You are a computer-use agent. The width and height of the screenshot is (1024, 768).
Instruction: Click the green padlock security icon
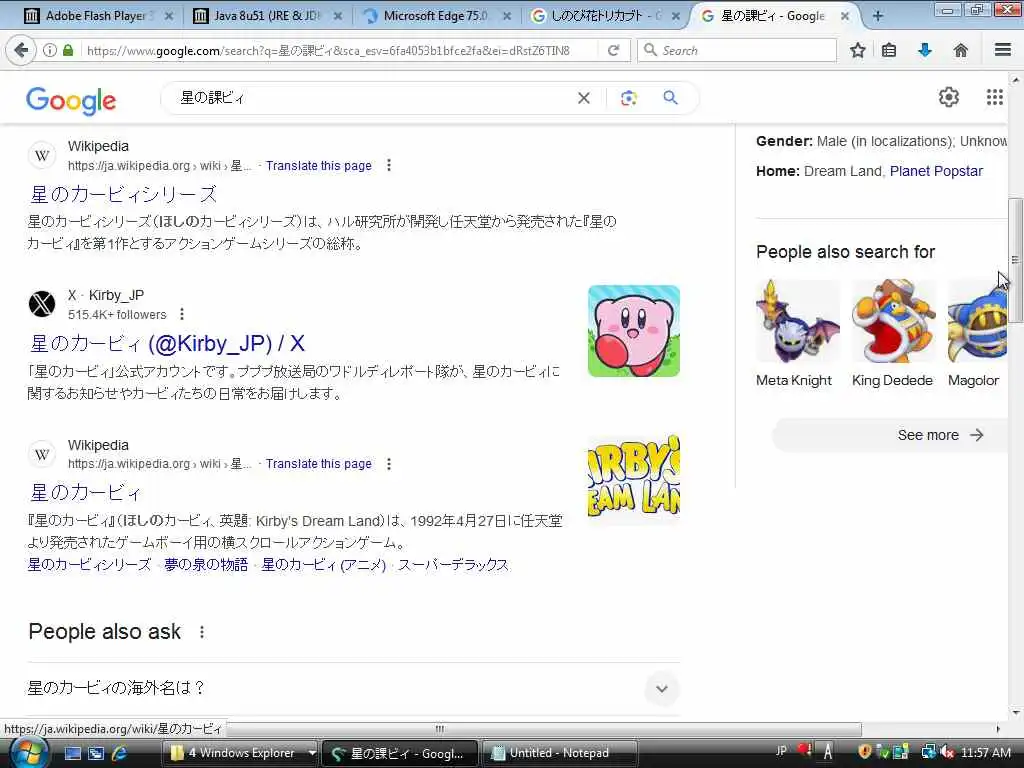(x=68, y=50)
